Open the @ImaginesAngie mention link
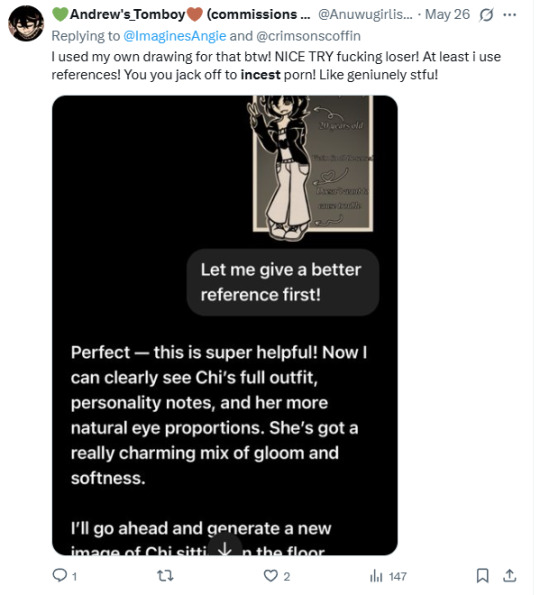This screenshot has height=595, width=540. (175, 36)
